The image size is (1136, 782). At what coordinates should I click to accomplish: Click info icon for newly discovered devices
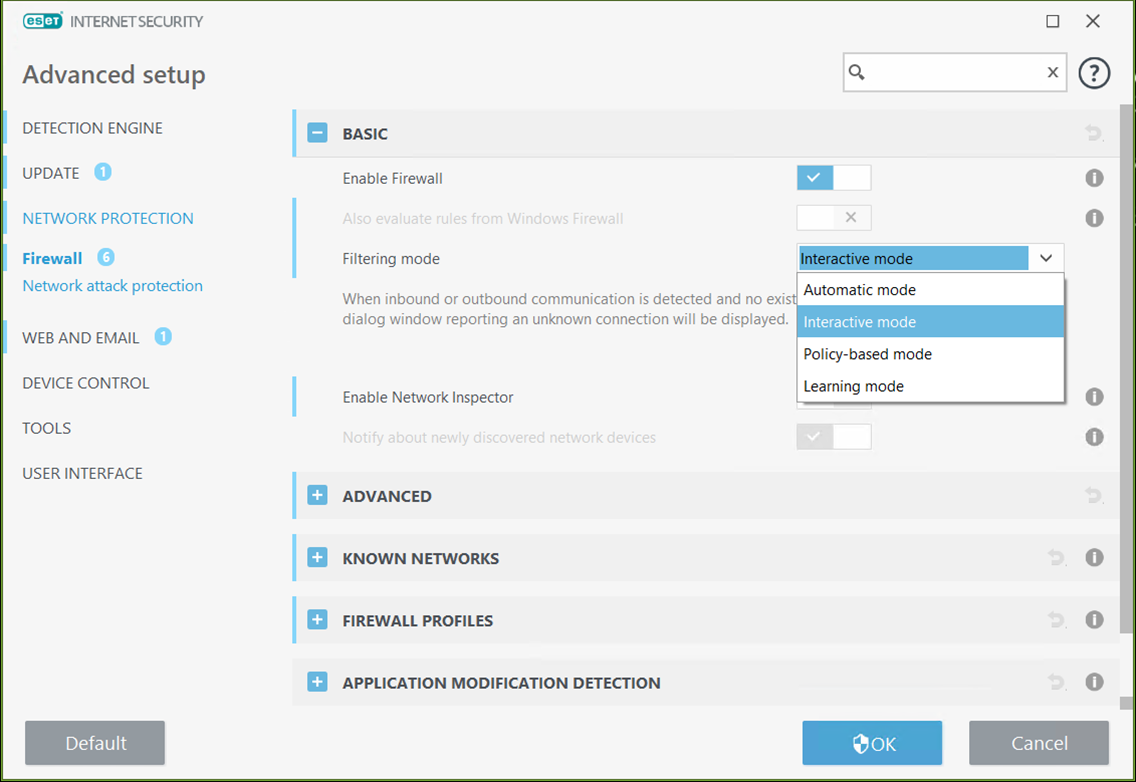pos(1094,437)
